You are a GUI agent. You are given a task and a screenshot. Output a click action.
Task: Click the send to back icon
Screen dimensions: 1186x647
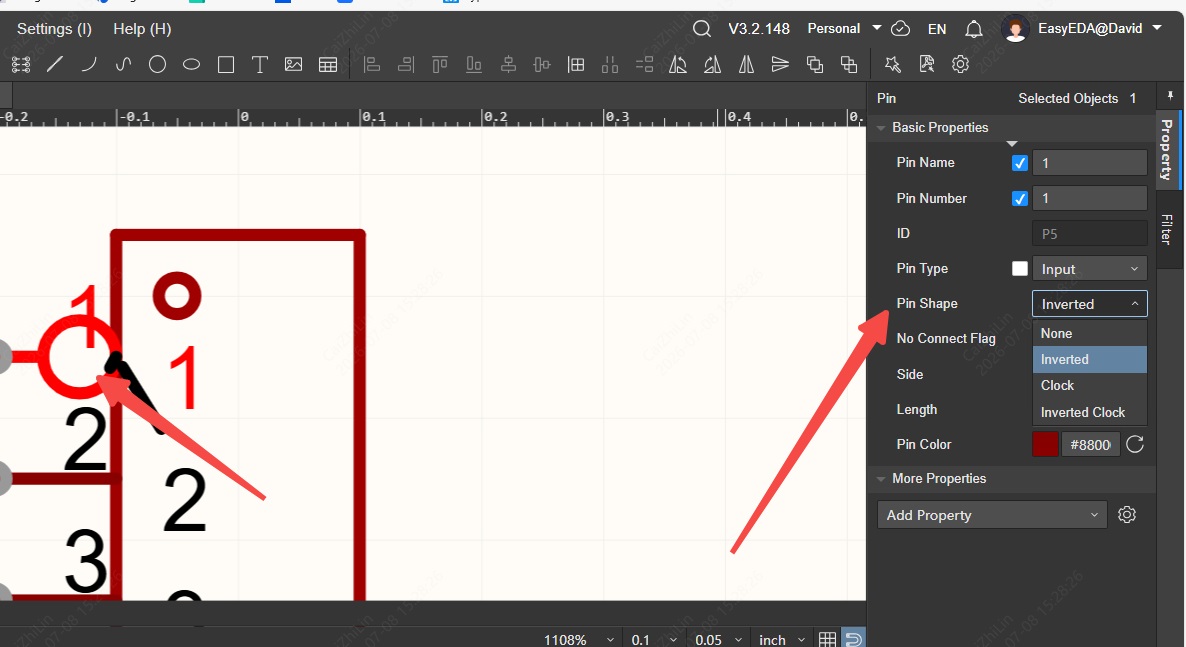click(x=849, y=65)
